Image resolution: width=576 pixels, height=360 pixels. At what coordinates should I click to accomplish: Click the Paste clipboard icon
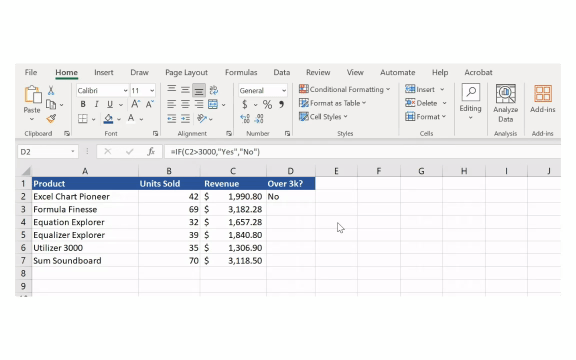tap(32, 95)
